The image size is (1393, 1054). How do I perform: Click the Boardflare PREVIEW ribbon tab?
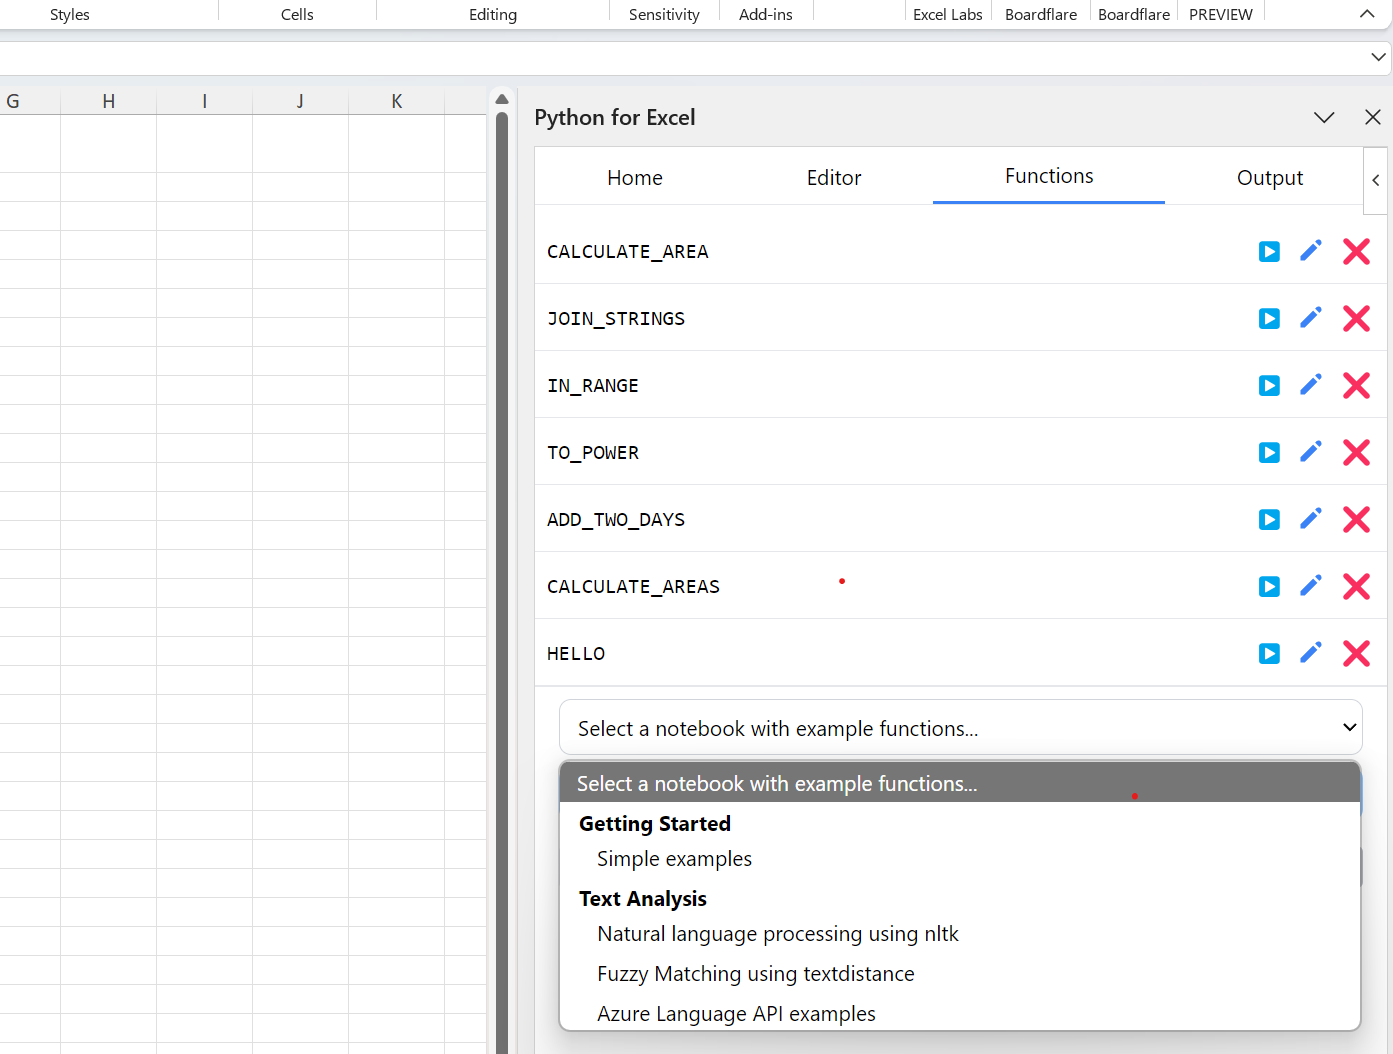click(x=1177, y=14)
